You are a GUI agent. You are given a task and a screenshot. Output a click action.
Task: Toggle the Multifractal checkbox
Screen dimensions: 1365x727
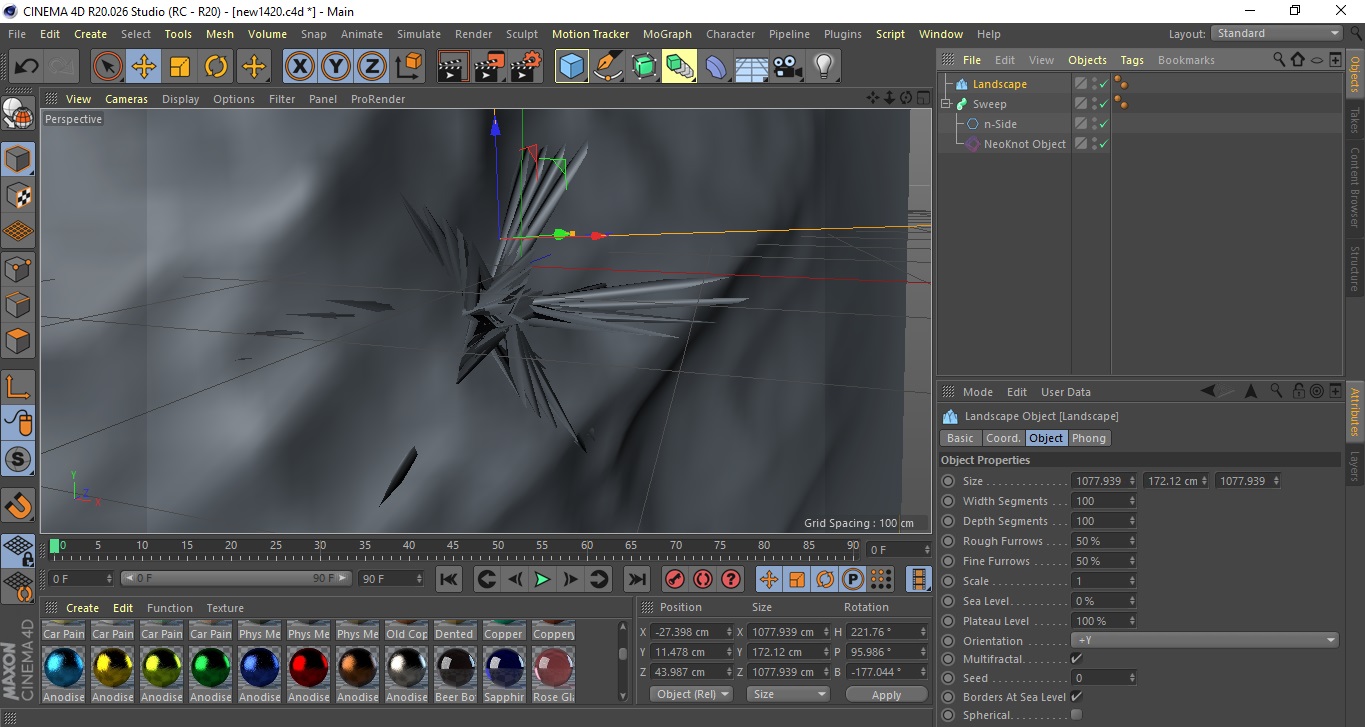[x=1076, y=659]
